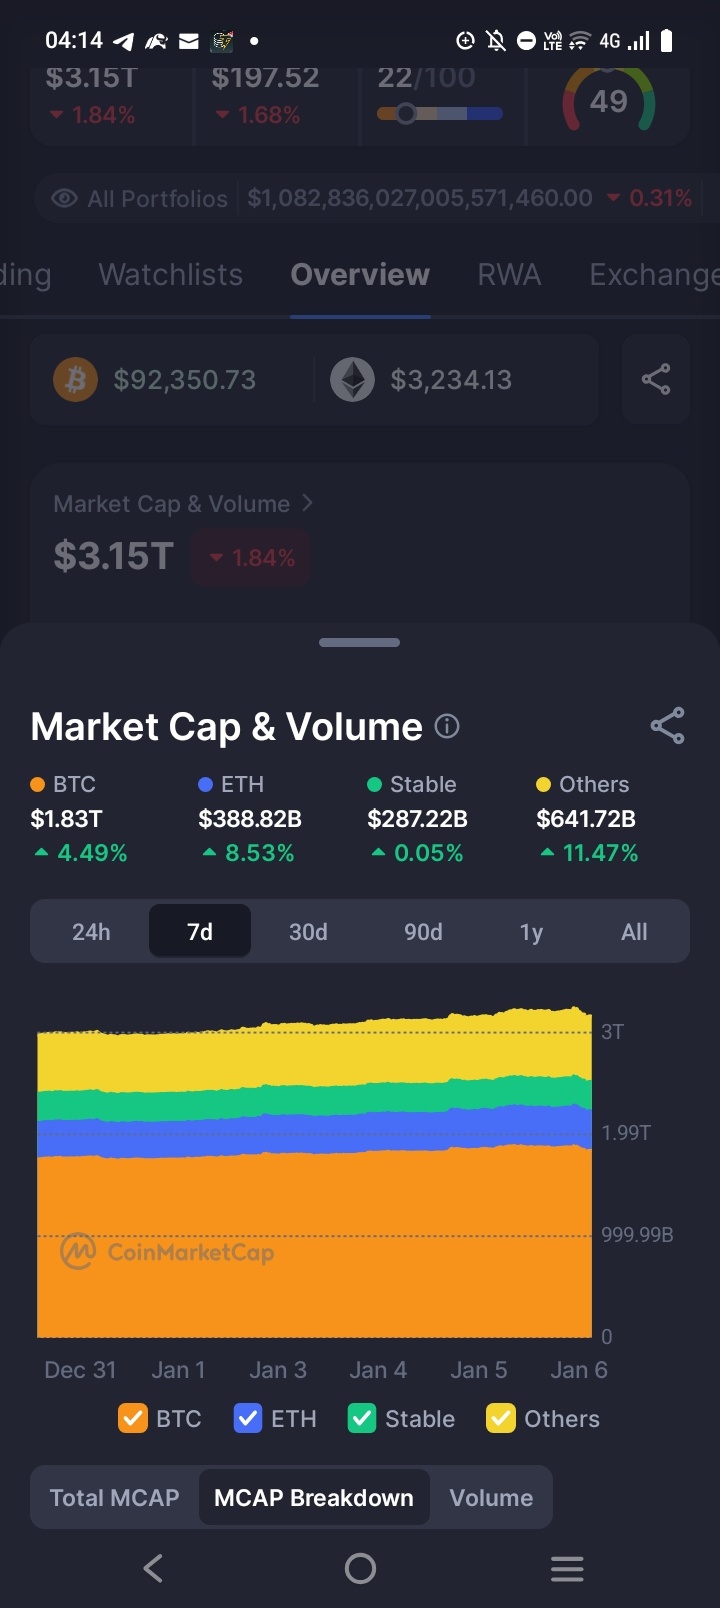Open recent apps menu icon

click(567, 1568)
